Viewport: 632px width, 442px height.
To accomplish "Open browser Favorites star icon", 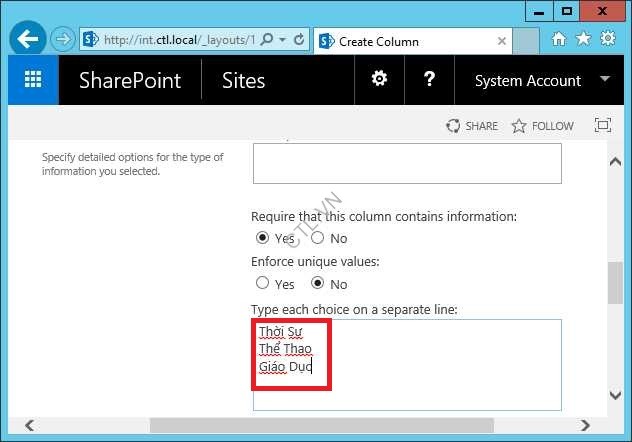I will (583, 39).
